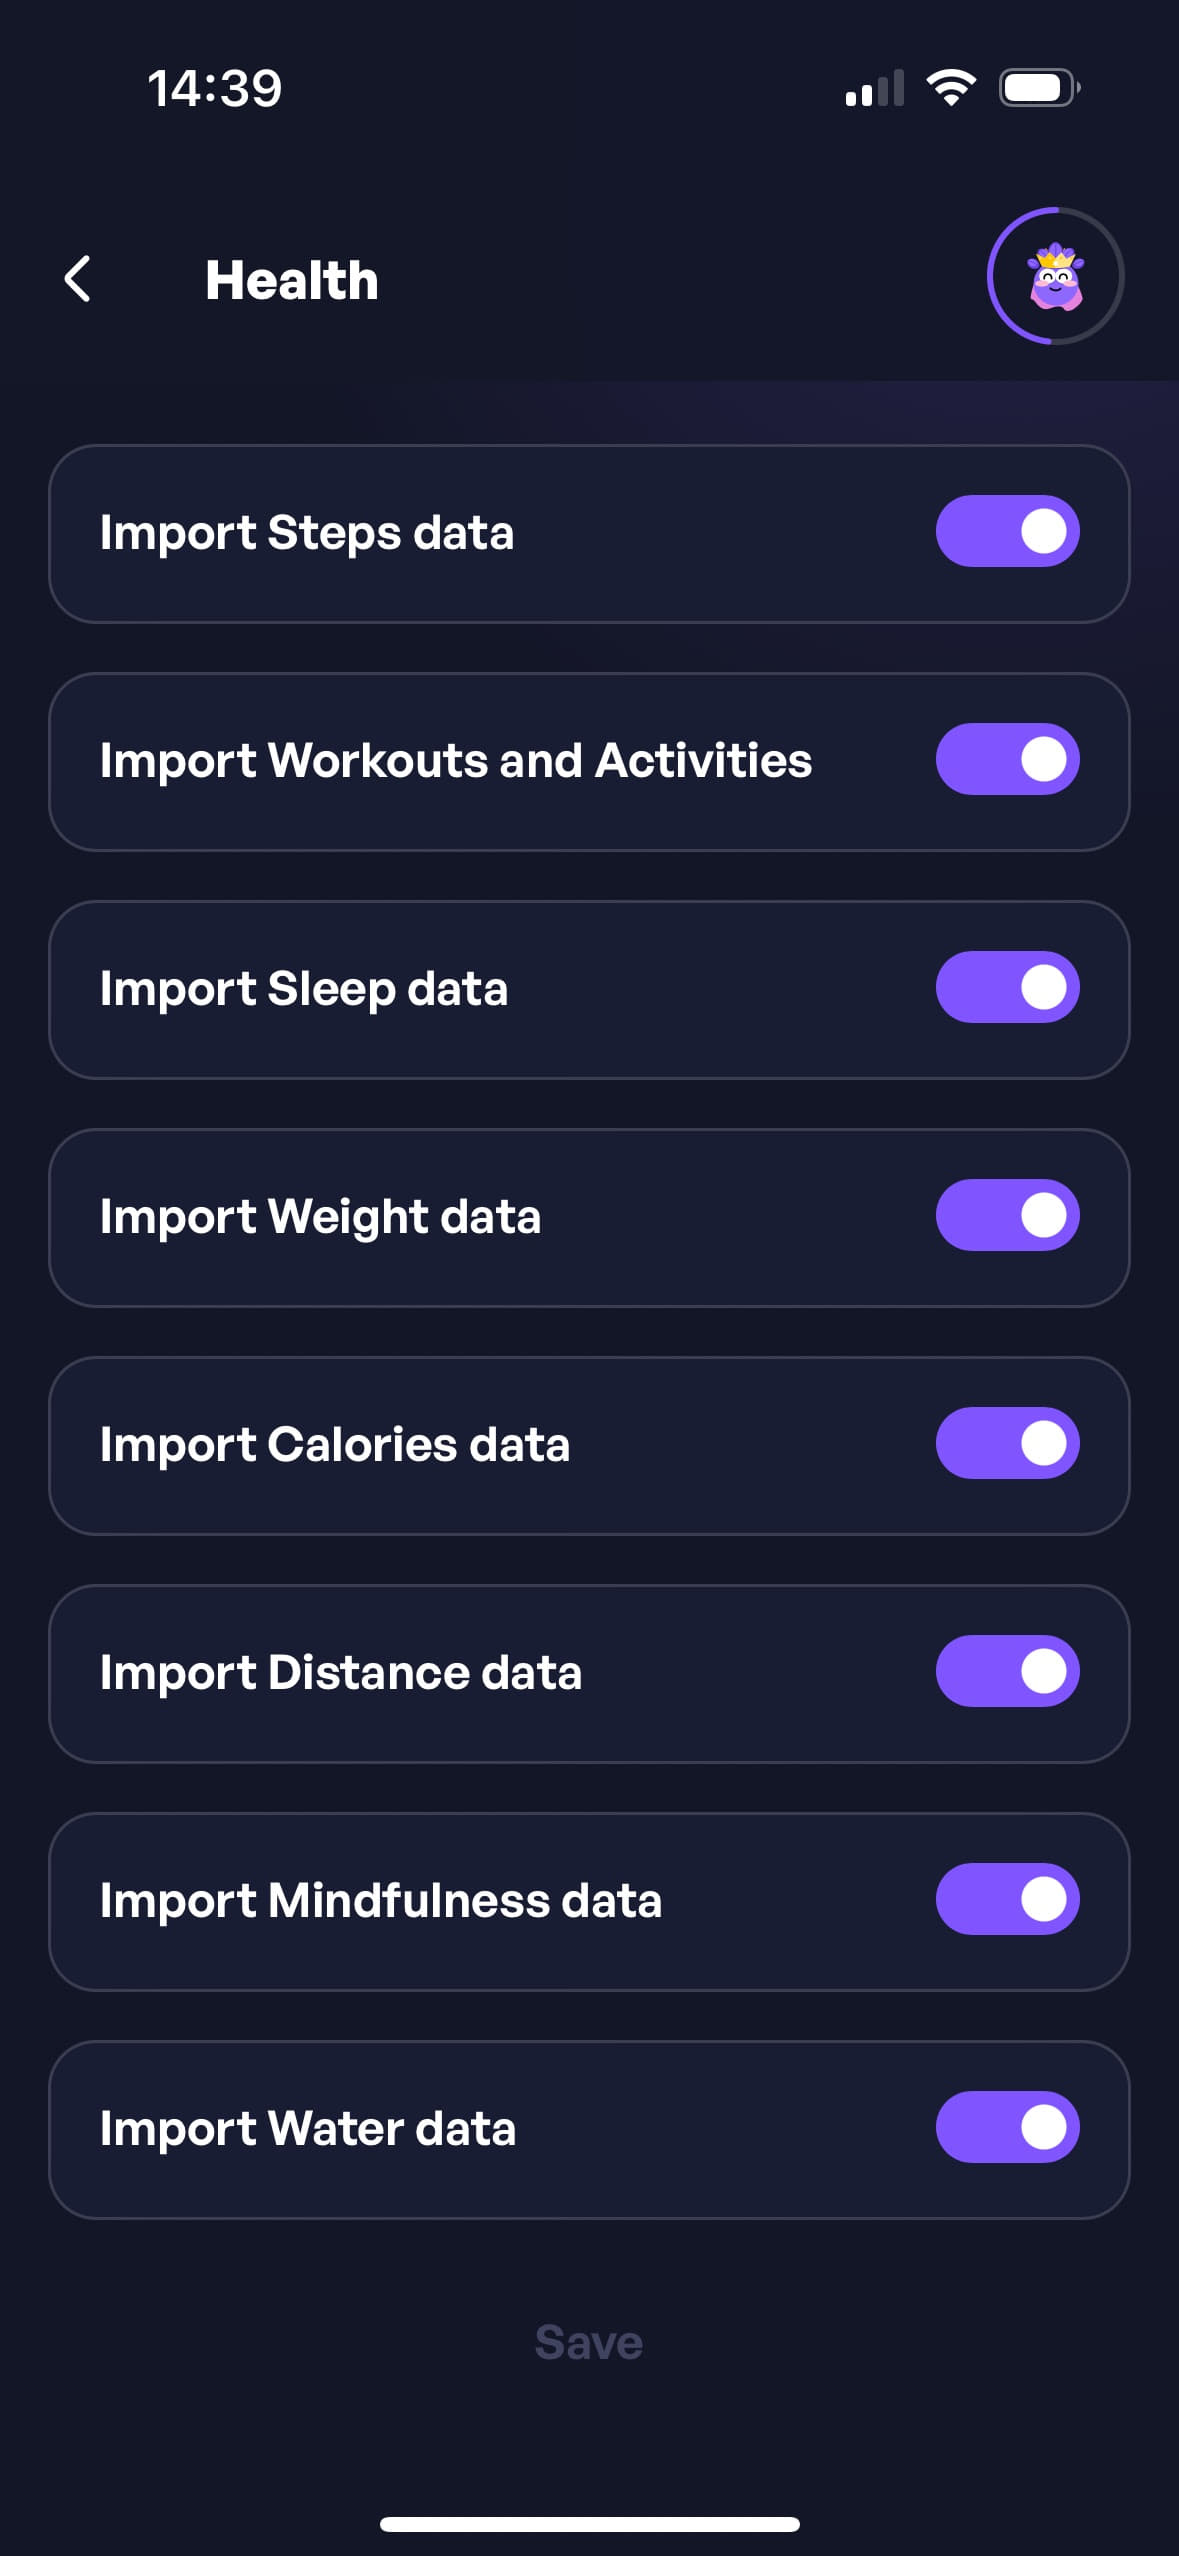Turn off Import Workouts and Activities
The width and height of the screenshot is (1179, 2556).
[1007, 759]
